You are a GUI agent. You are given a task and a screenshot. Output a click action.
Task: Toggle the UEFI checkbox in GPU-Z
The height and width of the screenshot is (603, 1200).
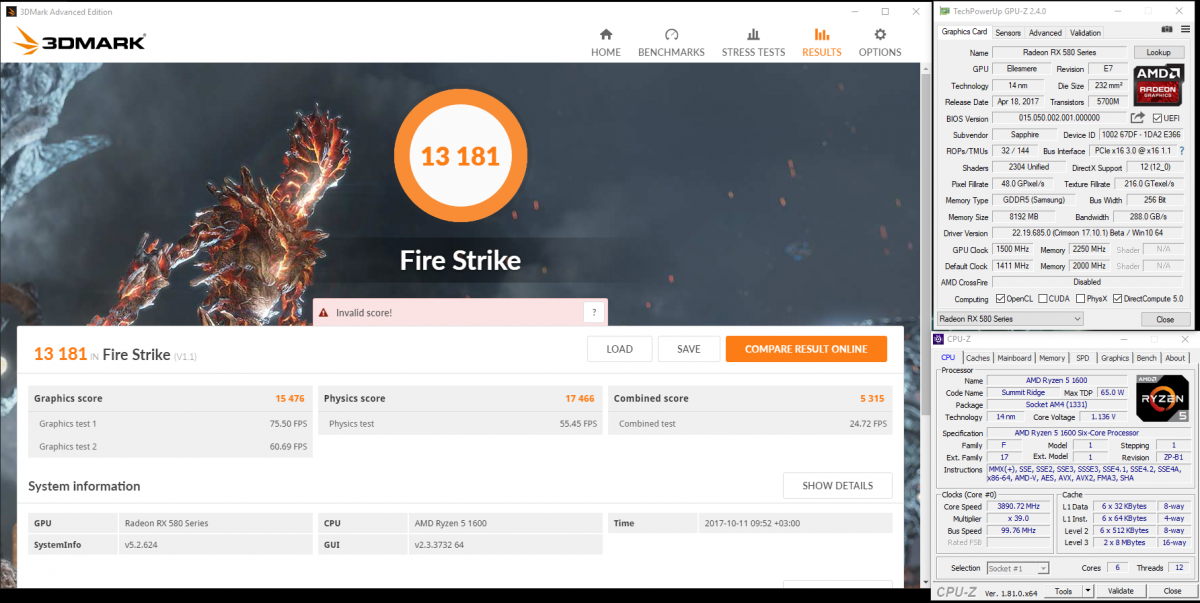pyautogui.click(x=1157, y=118)
